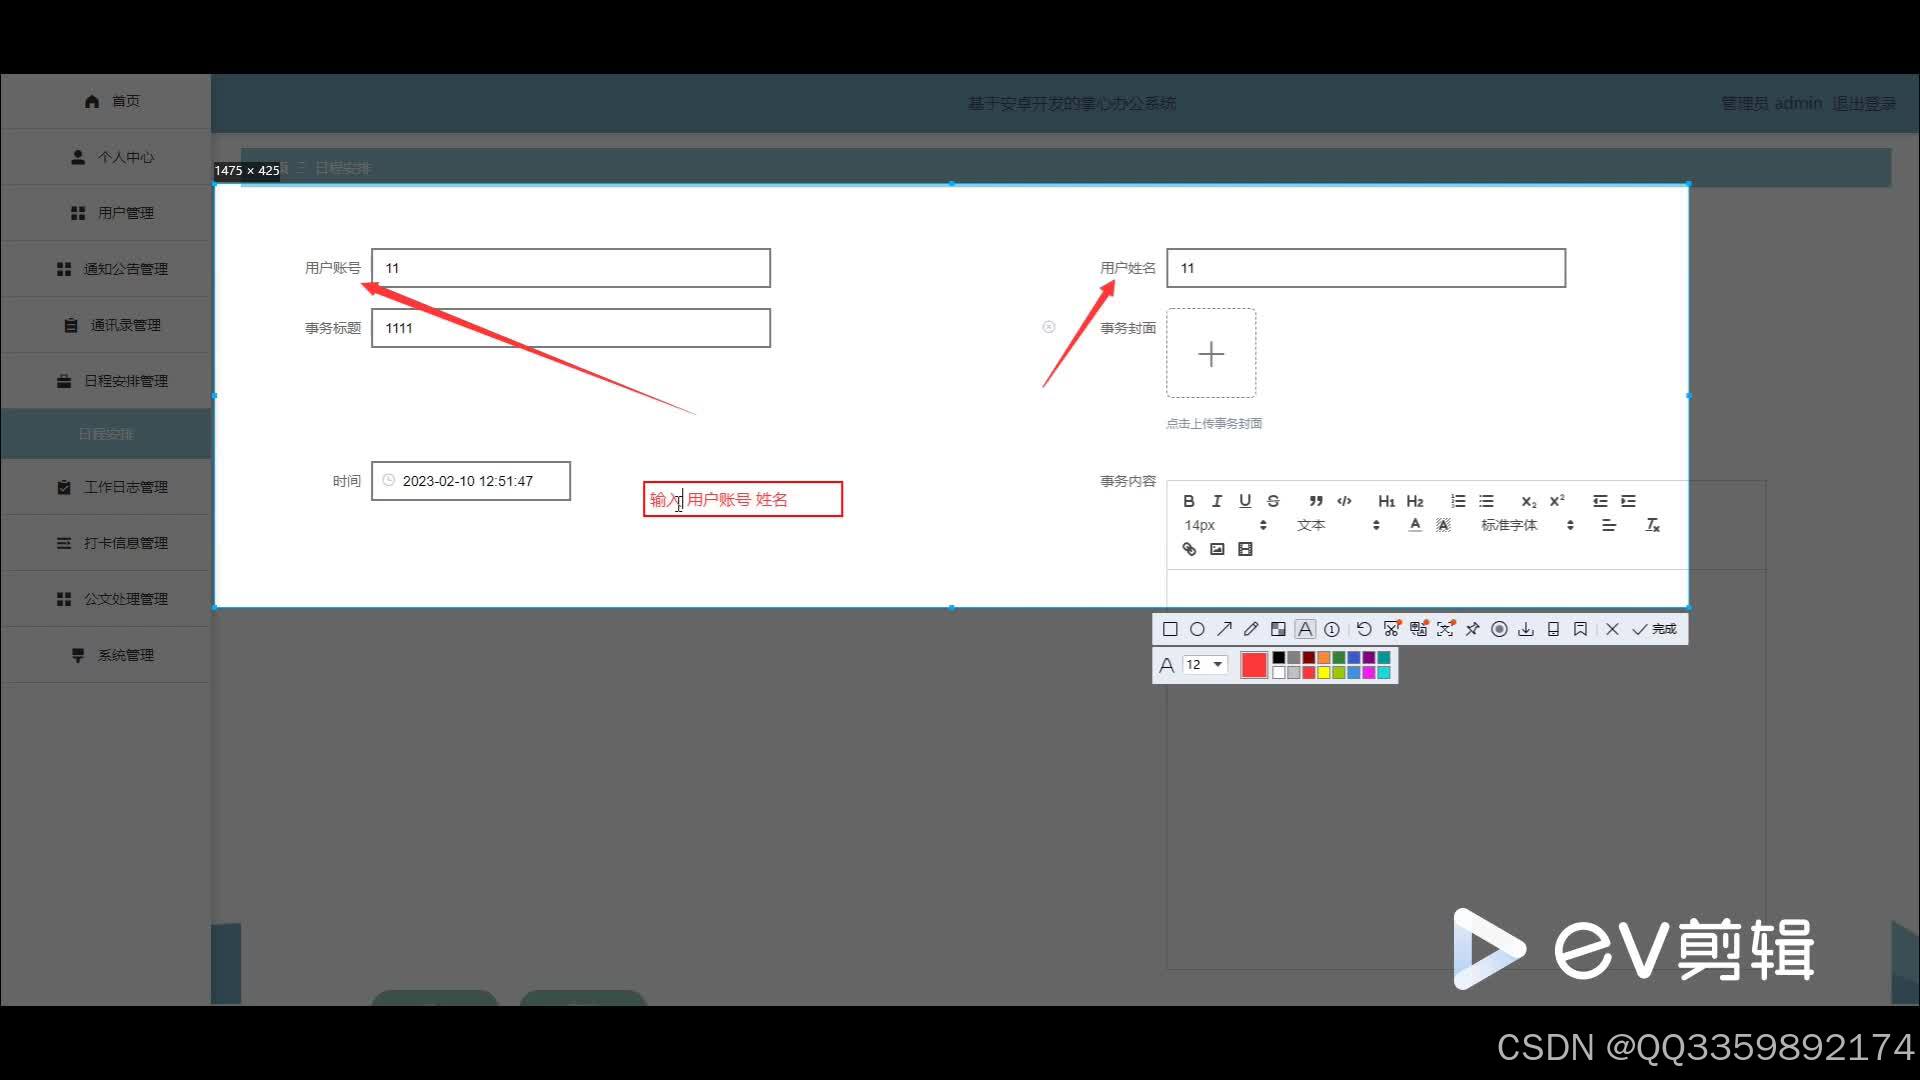Increase indent in the editor

coord(1628,501)
